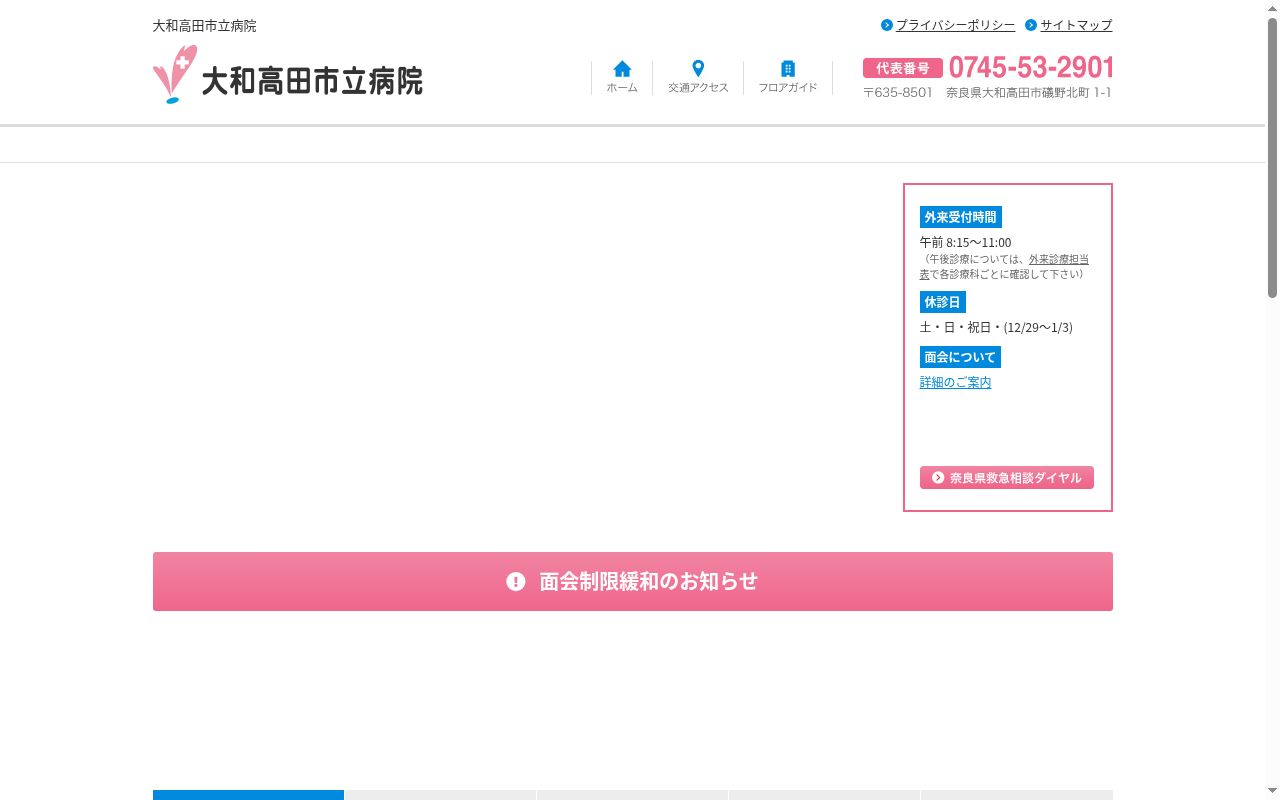The height and width of the screenshot is (800, 1280).
Task: Open the 奈良県救急相談ダイヤル button
Action: tap(1007, 478)
